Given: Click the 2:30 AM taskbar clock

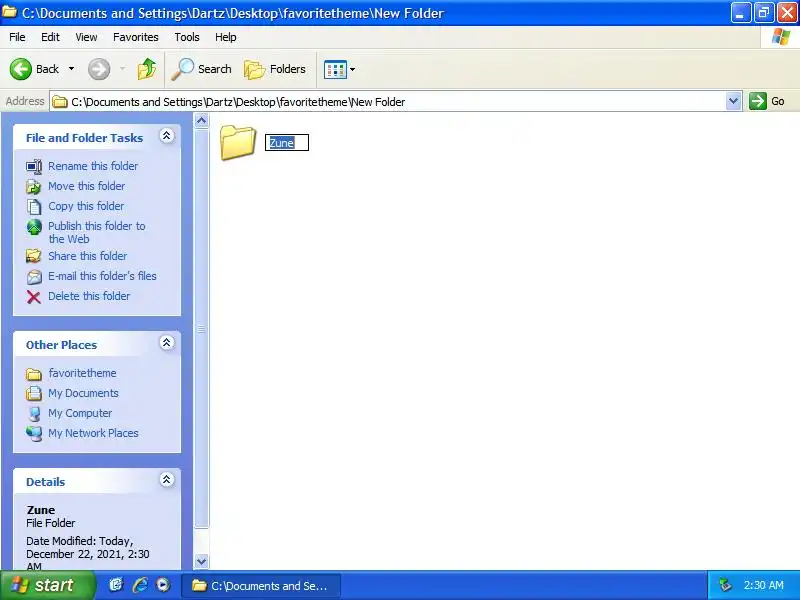Looking at the screenshot, I should [763, 585].
